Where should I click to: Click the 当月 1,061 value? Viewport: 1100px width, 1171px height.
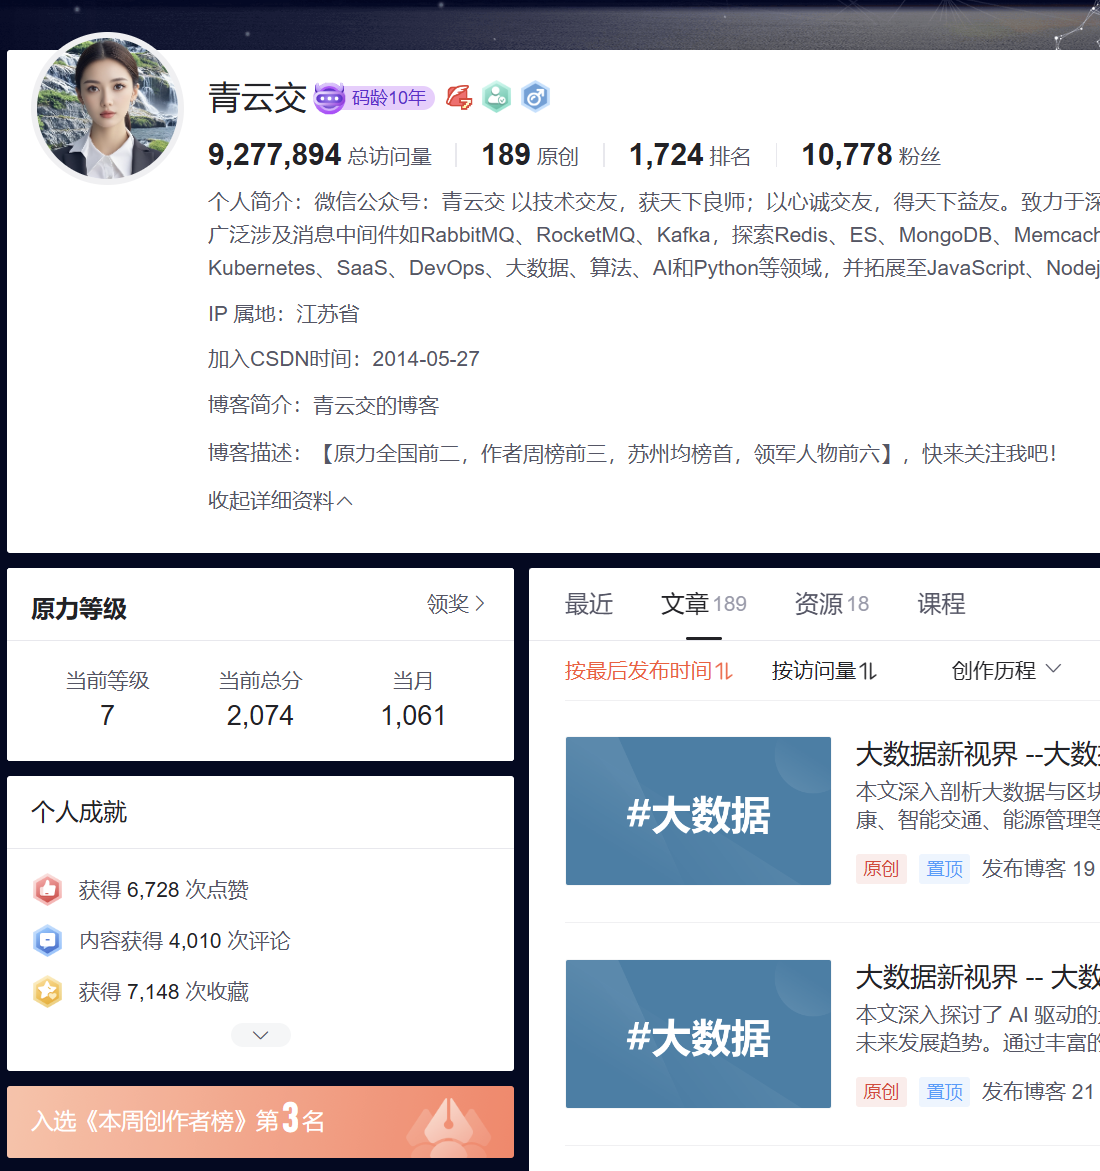(413, 715)
